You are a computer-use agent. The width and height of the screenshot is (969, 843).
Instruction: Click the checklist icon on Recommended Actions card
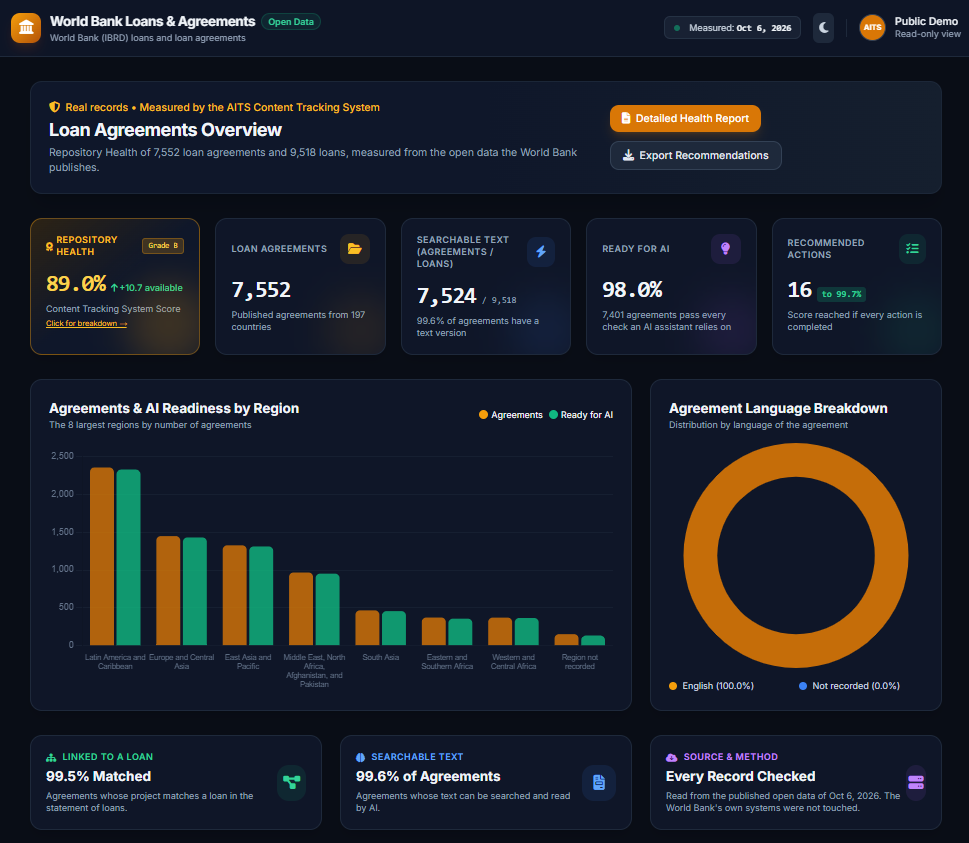[912, 249]
